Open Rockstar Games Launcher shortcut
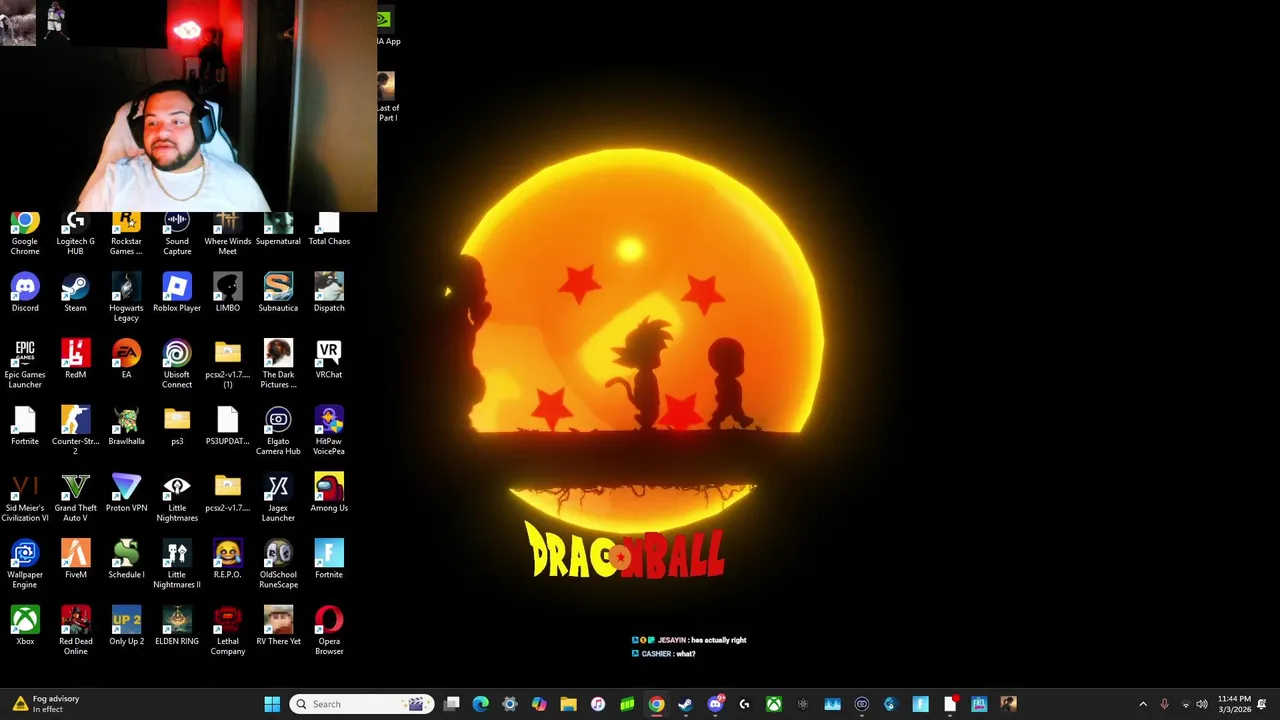Viewport: 1280px width, 720px height. (126, 233)
